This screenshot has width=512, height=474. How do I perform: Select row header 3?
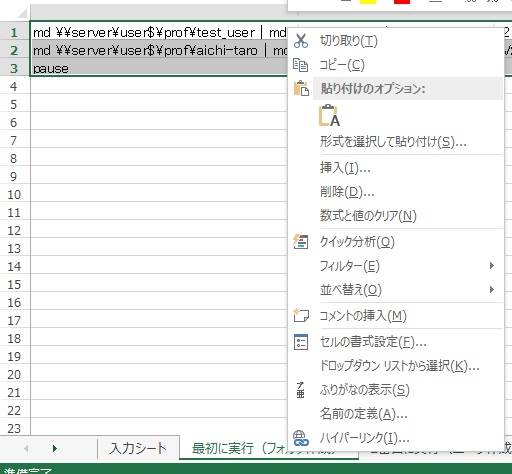coord(14,68)
